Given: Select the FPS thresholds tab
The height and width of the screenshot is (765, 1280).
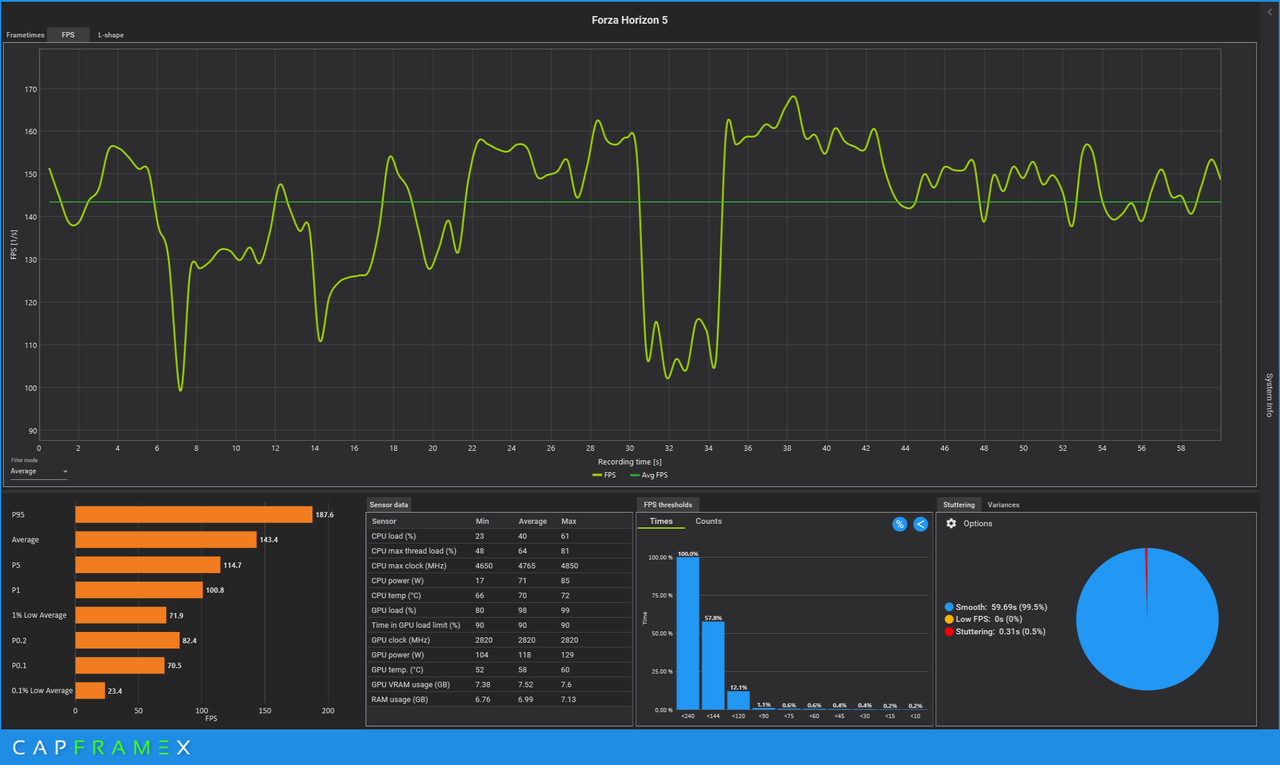Looking at the screenshot, I should point(668,505).
